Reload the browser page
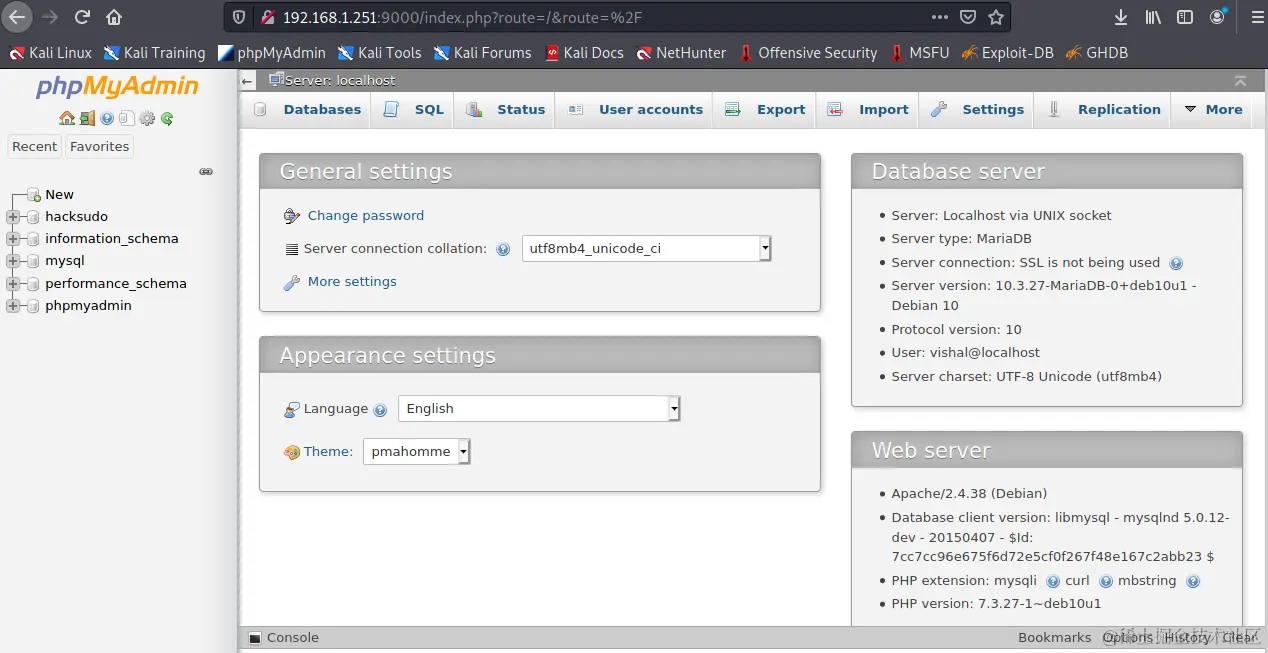Screen dimensions: 1268x653 coord(82,17)
